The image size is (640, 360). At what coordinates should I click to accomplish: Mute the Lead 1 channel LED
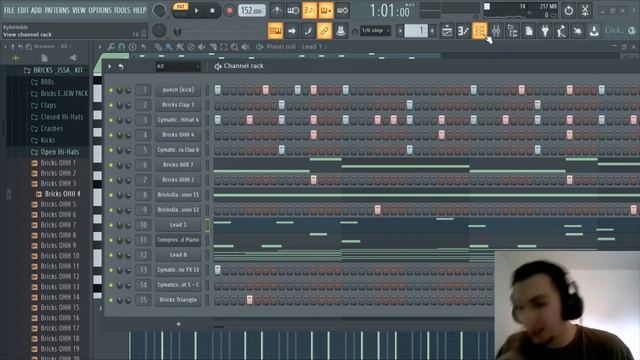pos(111,225)
